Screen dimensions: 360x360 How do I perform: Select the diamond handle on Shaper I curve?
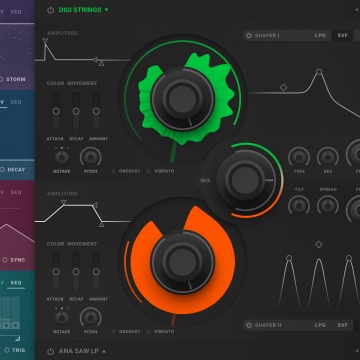click(x=283, y=87)
